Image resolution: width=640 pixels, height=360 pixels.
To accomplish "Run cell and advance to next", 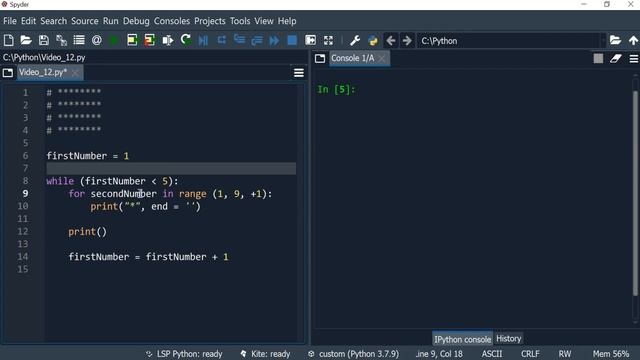I will [x=149, y=40].
